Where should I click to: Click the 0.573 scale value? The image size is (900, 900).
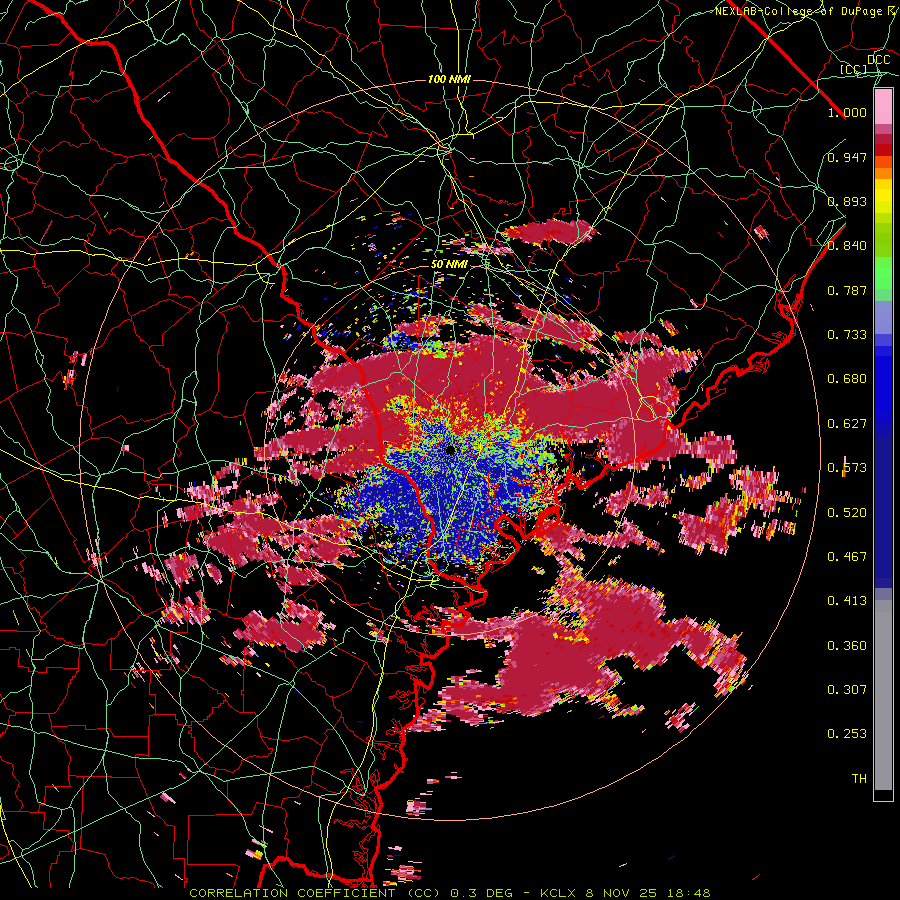847,468
